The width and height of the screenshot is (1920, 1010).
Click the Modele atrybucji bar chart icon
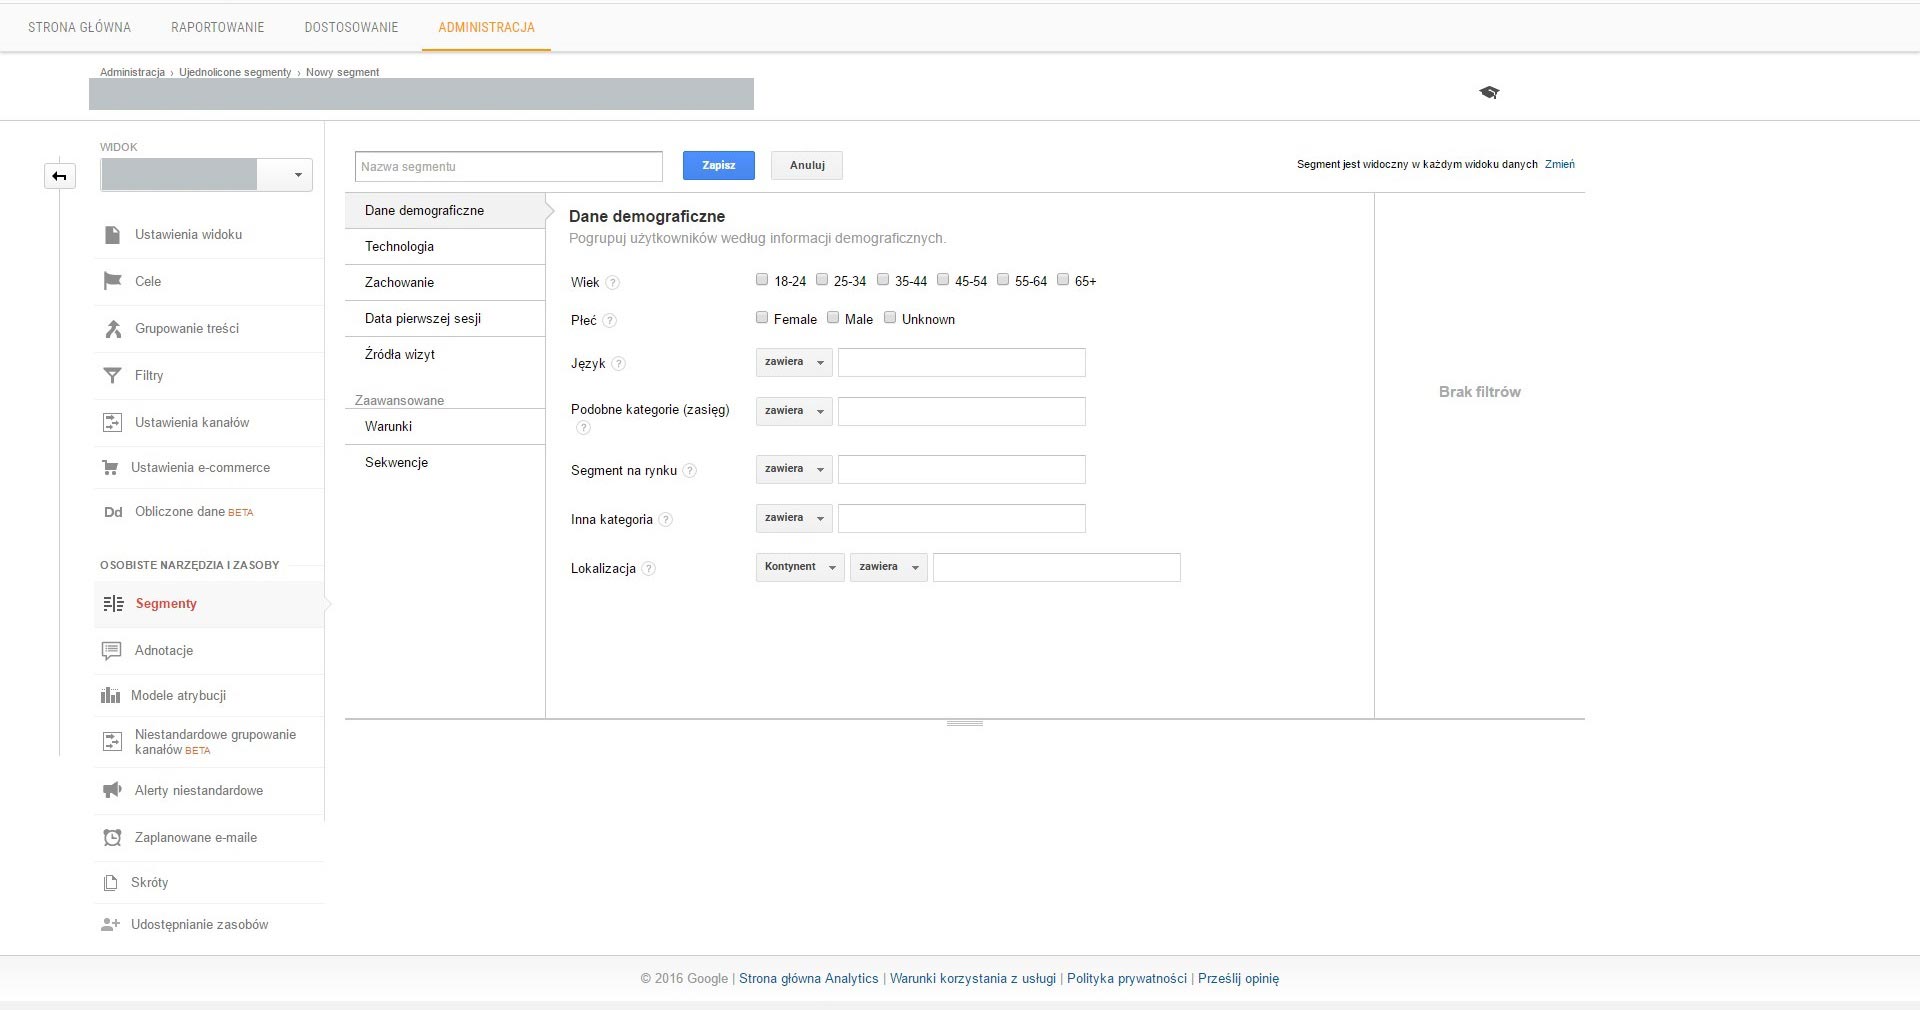coord(110,695)
